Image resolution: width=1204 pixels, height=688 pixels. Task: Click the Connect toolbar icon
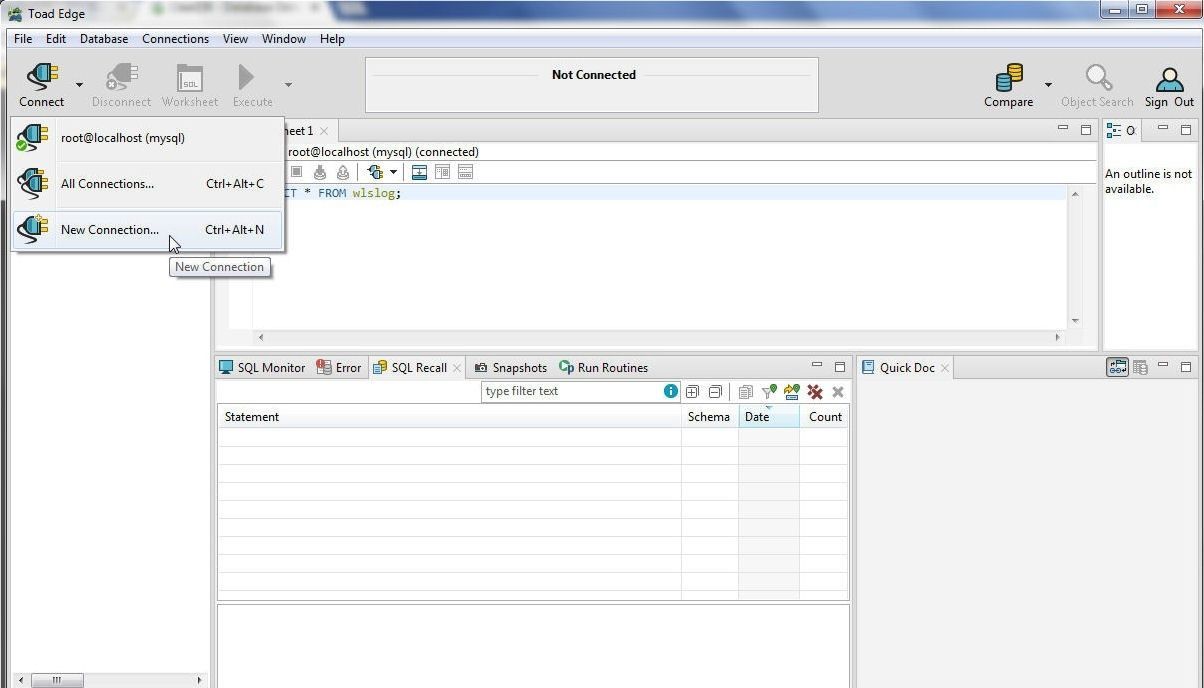41,78
